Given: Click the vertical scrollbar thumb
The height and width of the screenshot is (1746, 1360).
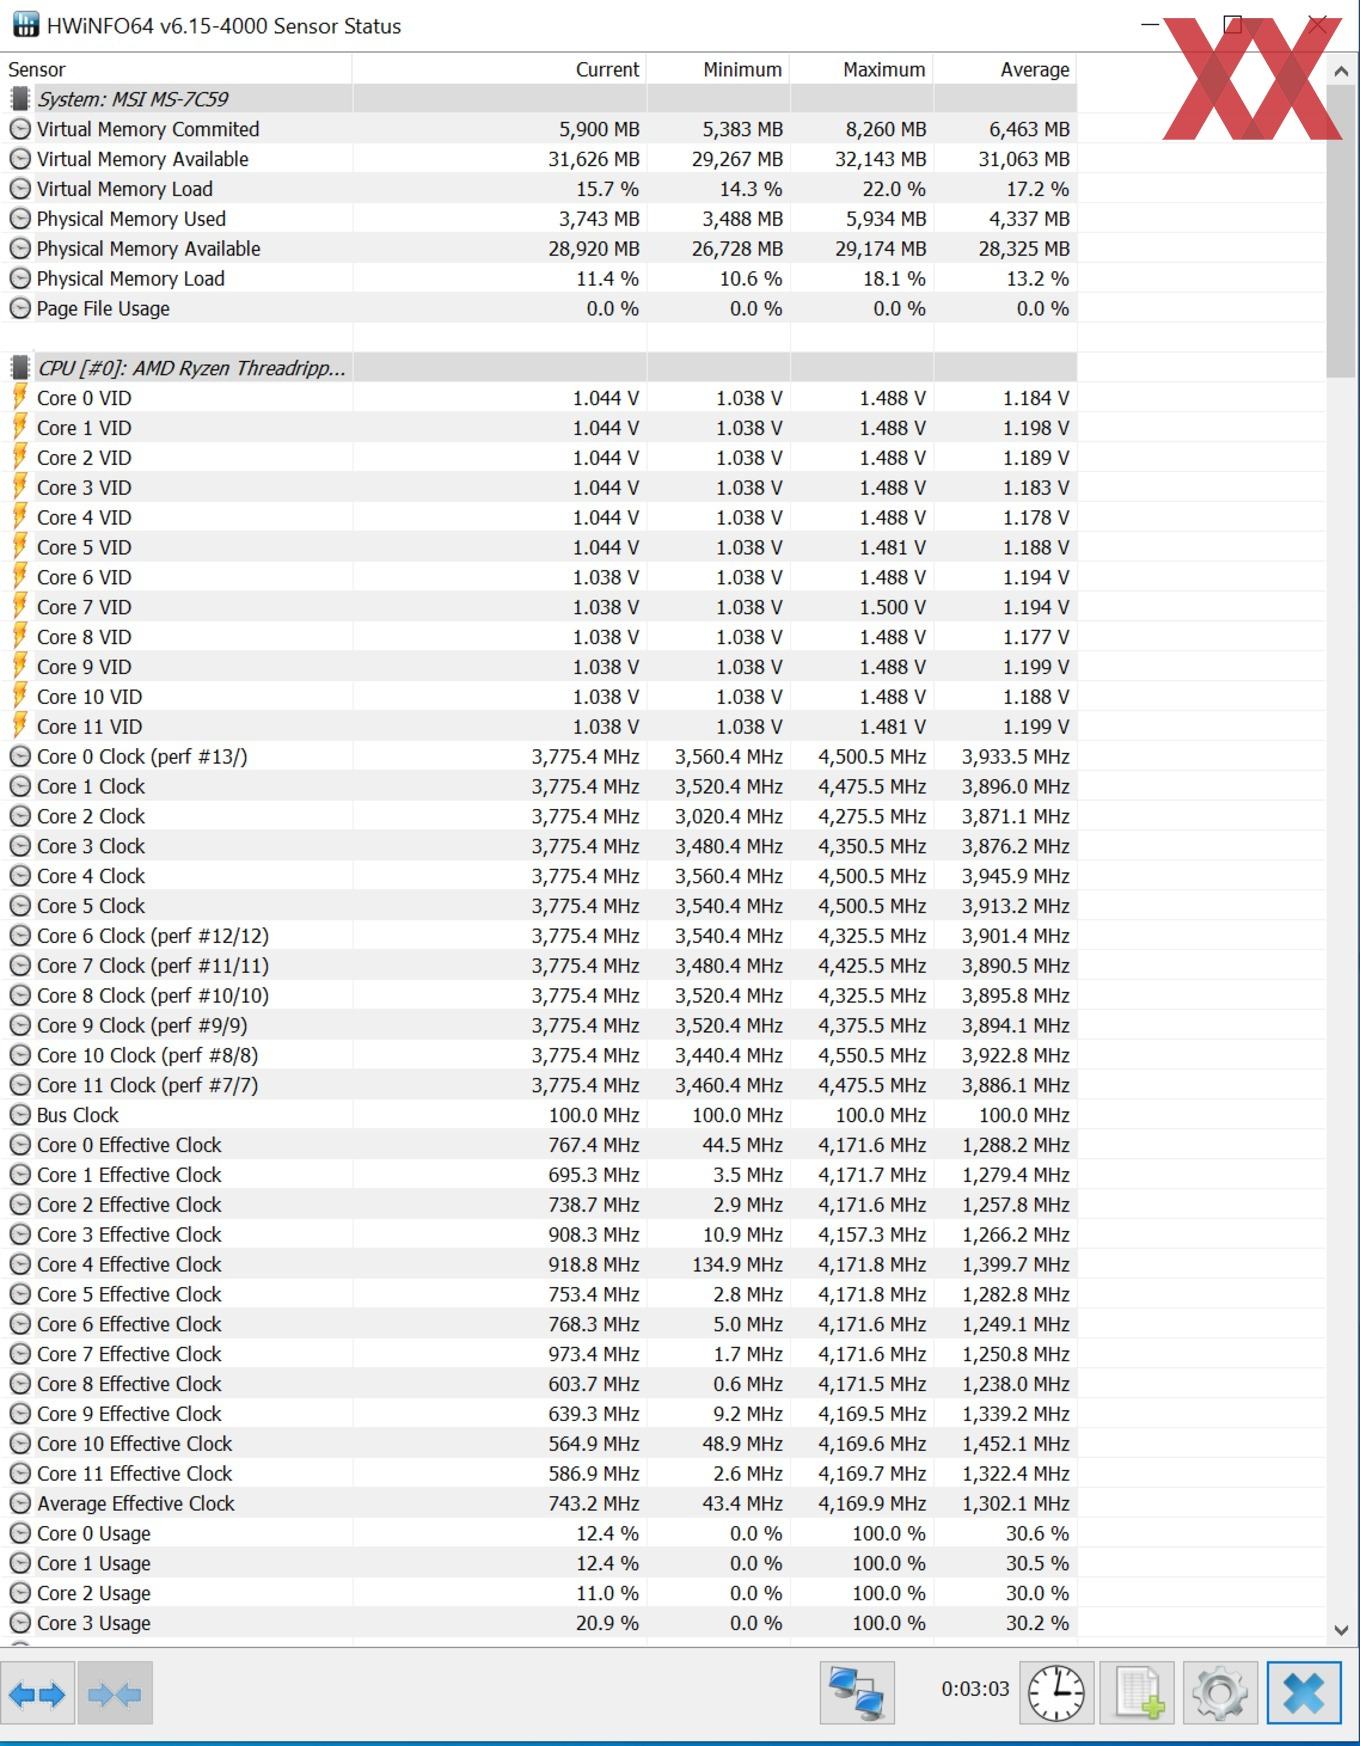Looking at the screenshot, I should pos(1341,232).
